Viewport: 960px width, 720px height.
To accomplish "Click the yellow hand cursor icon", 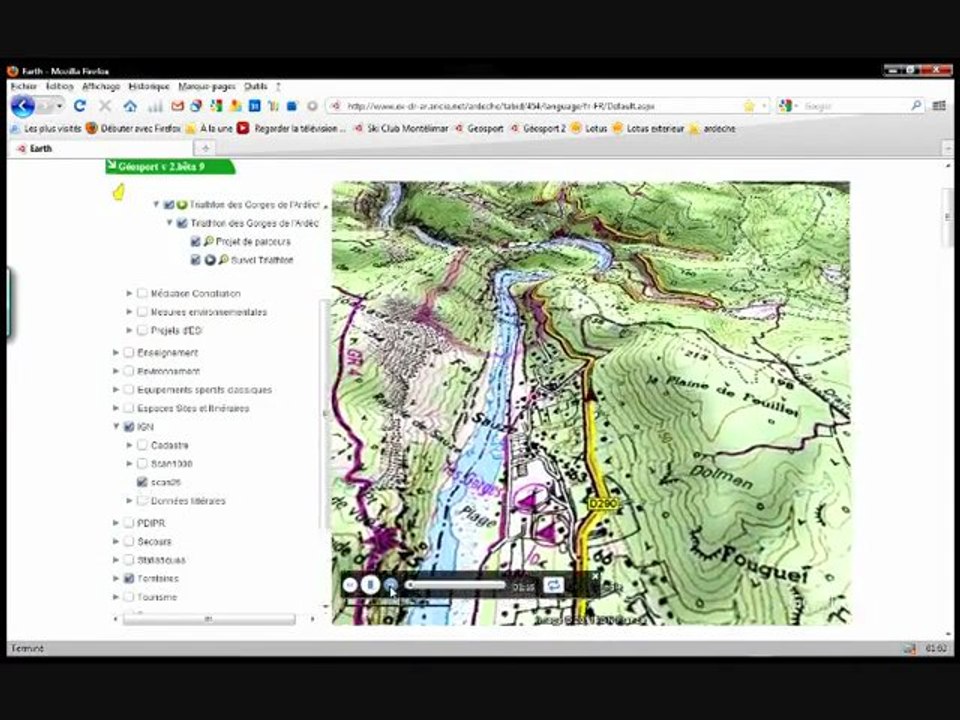I will tap(119, 192).
